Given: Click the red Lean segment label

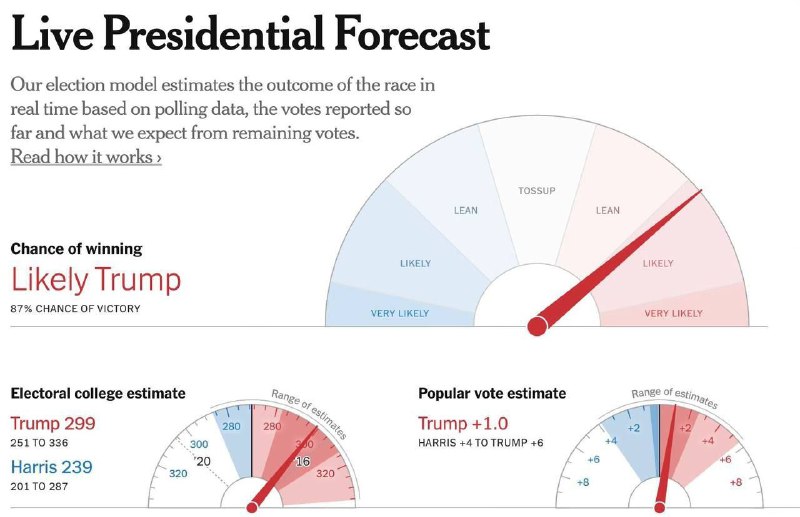Looking at the screenshot, I should point(607,210).
